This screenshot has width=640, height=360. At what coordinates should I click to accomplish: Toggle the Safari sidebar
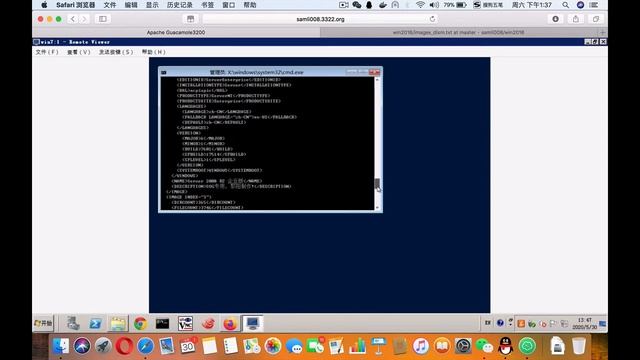tap(102, 19)
